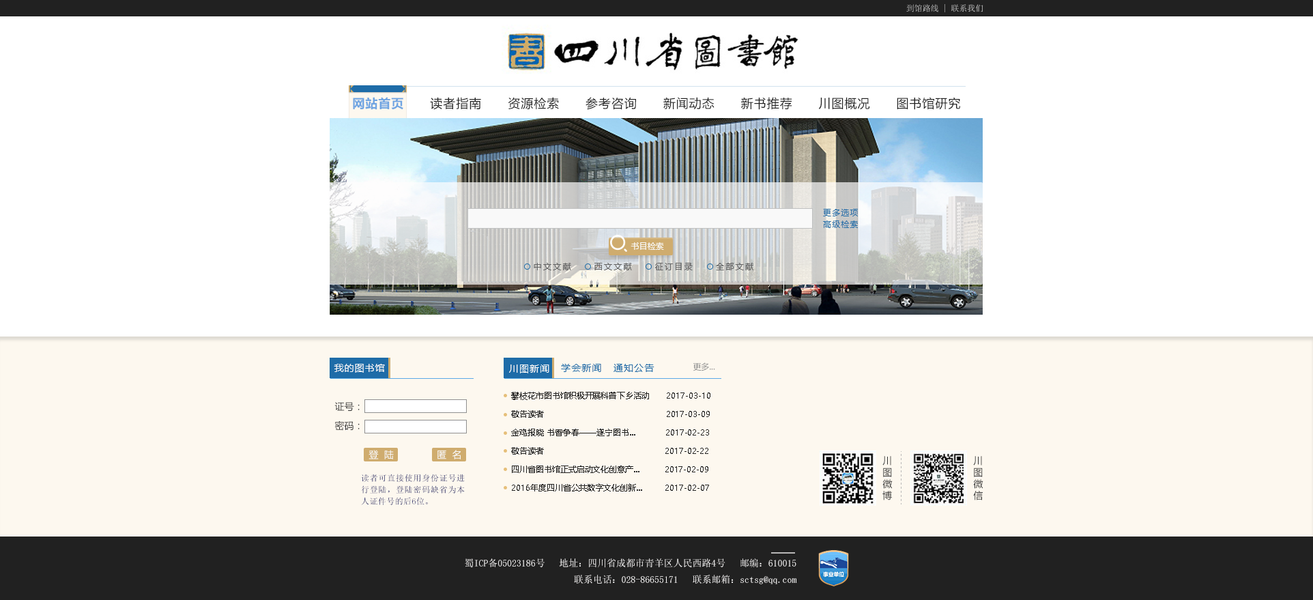
Task: Select the 全部文献 radio option
Action: (x=710, y=267)
